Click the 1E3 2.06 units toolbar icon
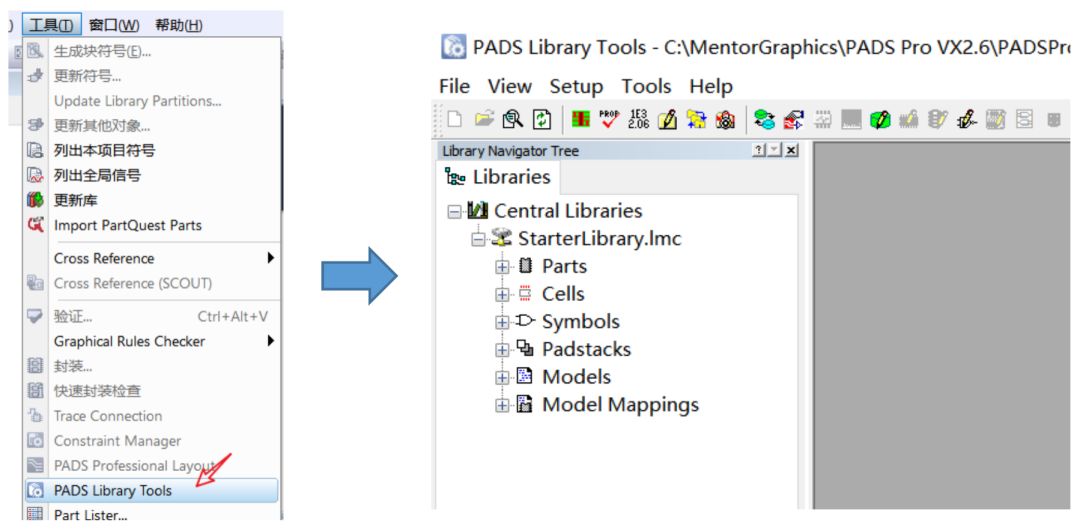Image resolution: width=1080 pixels, height=531 pixels. (x=638, y=120)
